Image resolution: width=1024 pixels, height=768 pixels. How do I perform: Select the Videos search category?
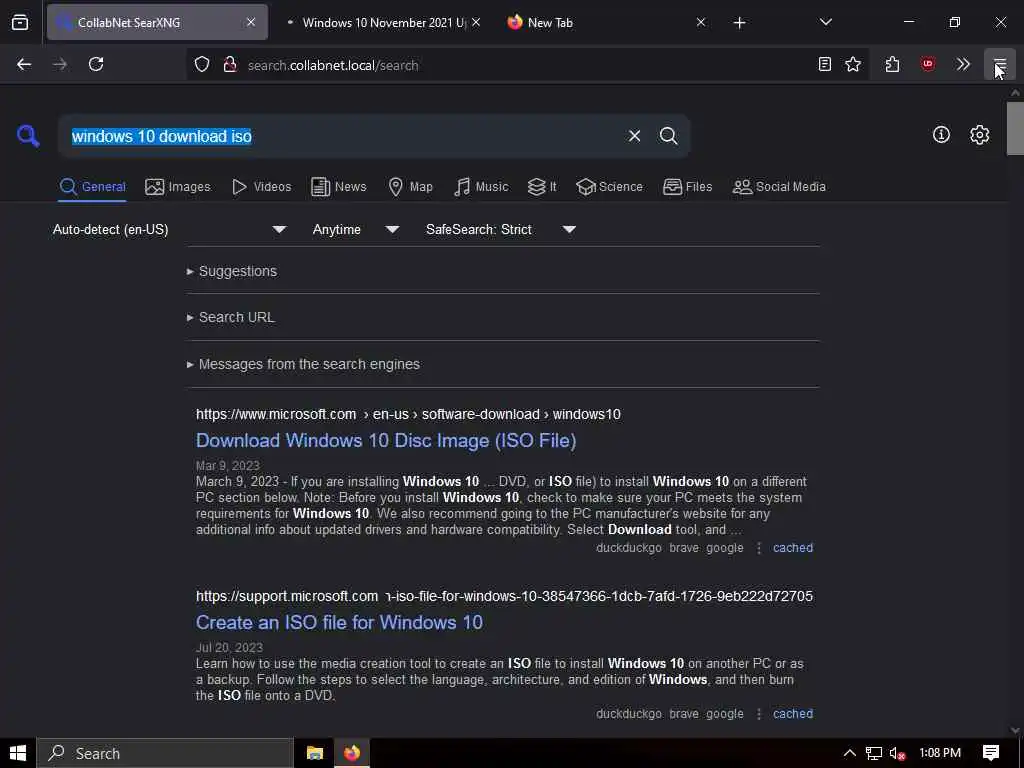(261, 187)
